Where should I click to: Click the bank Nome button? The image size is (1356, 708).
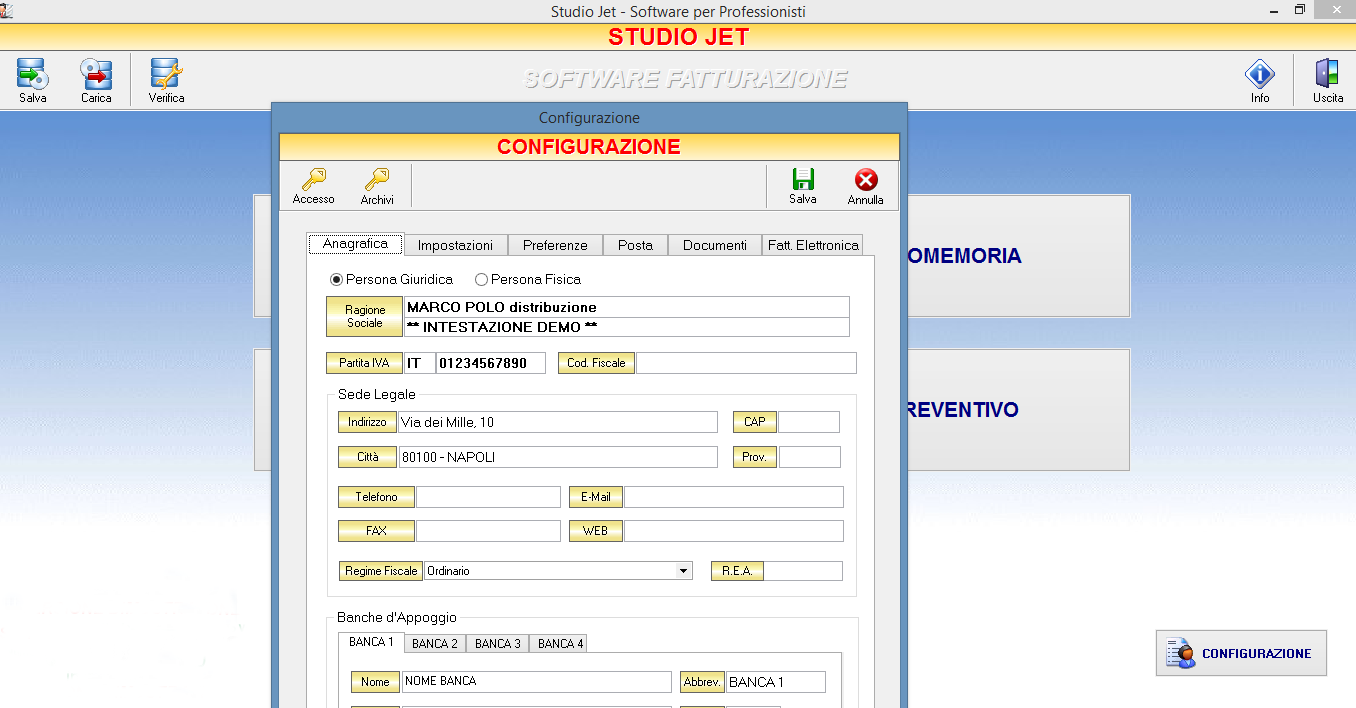coord(375,682)
